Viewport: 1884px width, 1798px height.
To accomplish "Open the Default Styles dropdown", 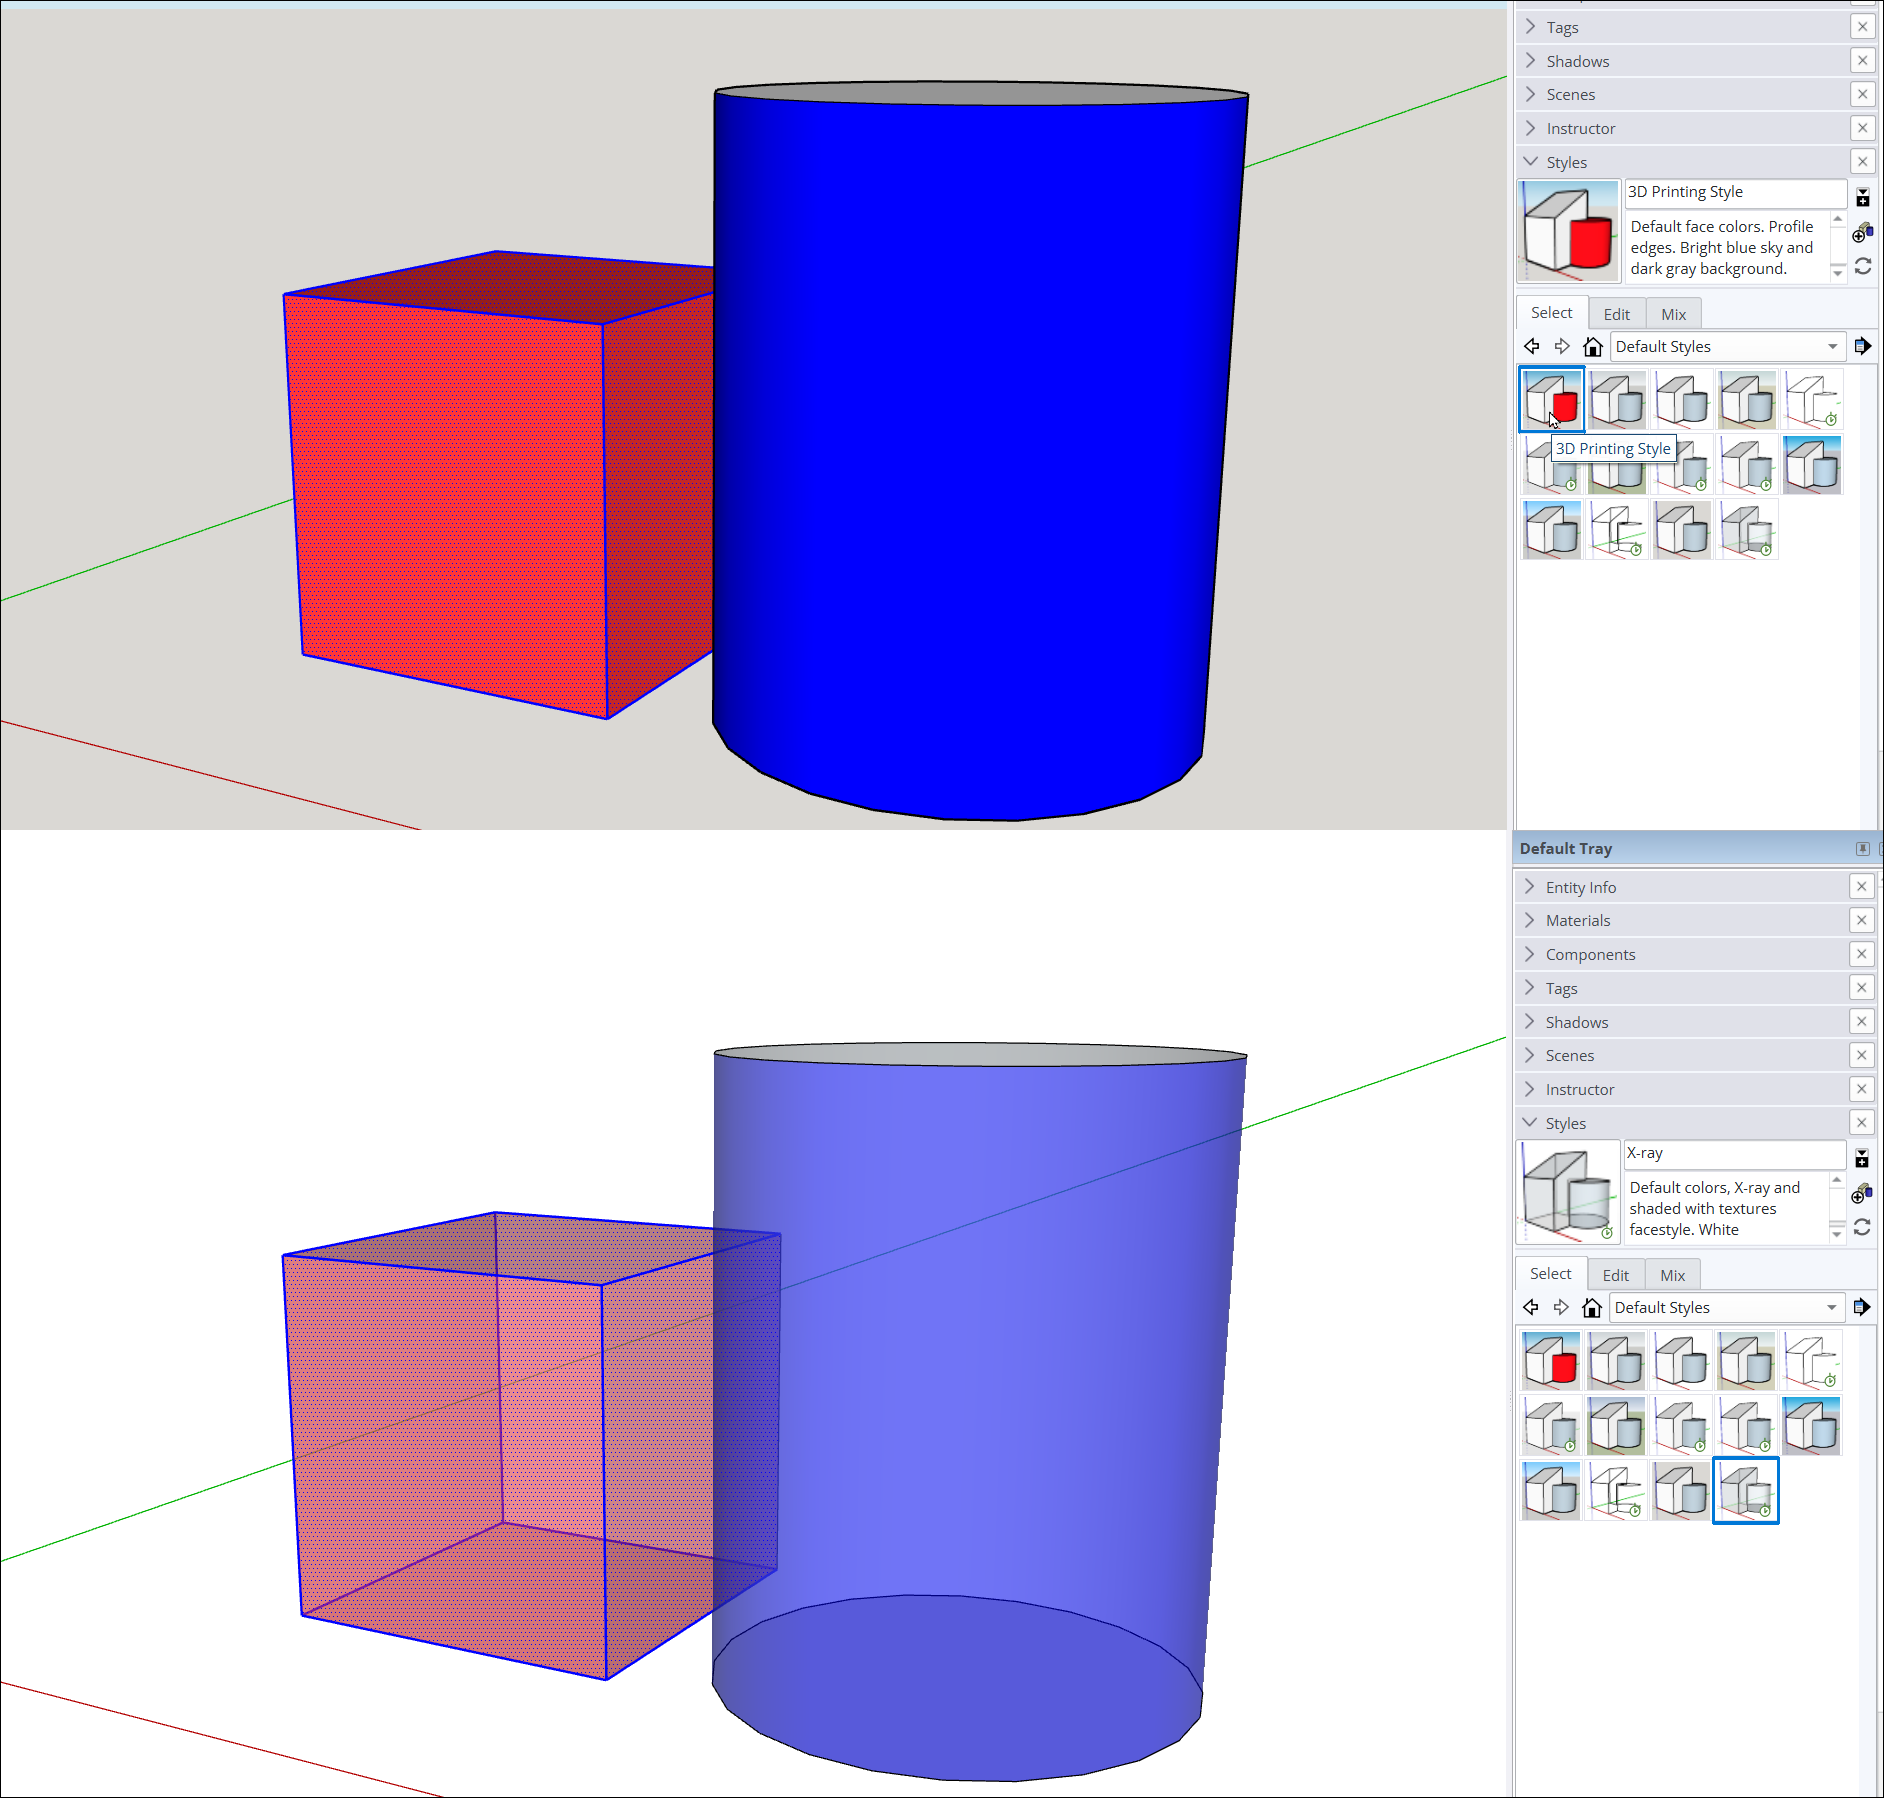I will [x=1728, y=346].
